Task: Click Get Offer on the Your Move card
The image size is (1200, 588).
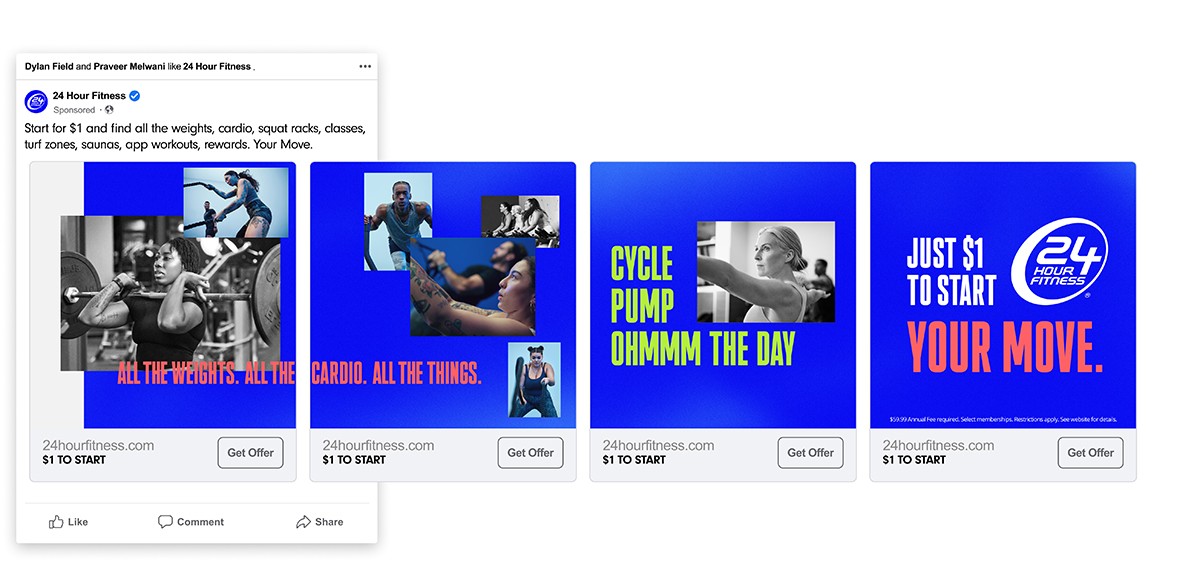Action: coord(1091,453)
